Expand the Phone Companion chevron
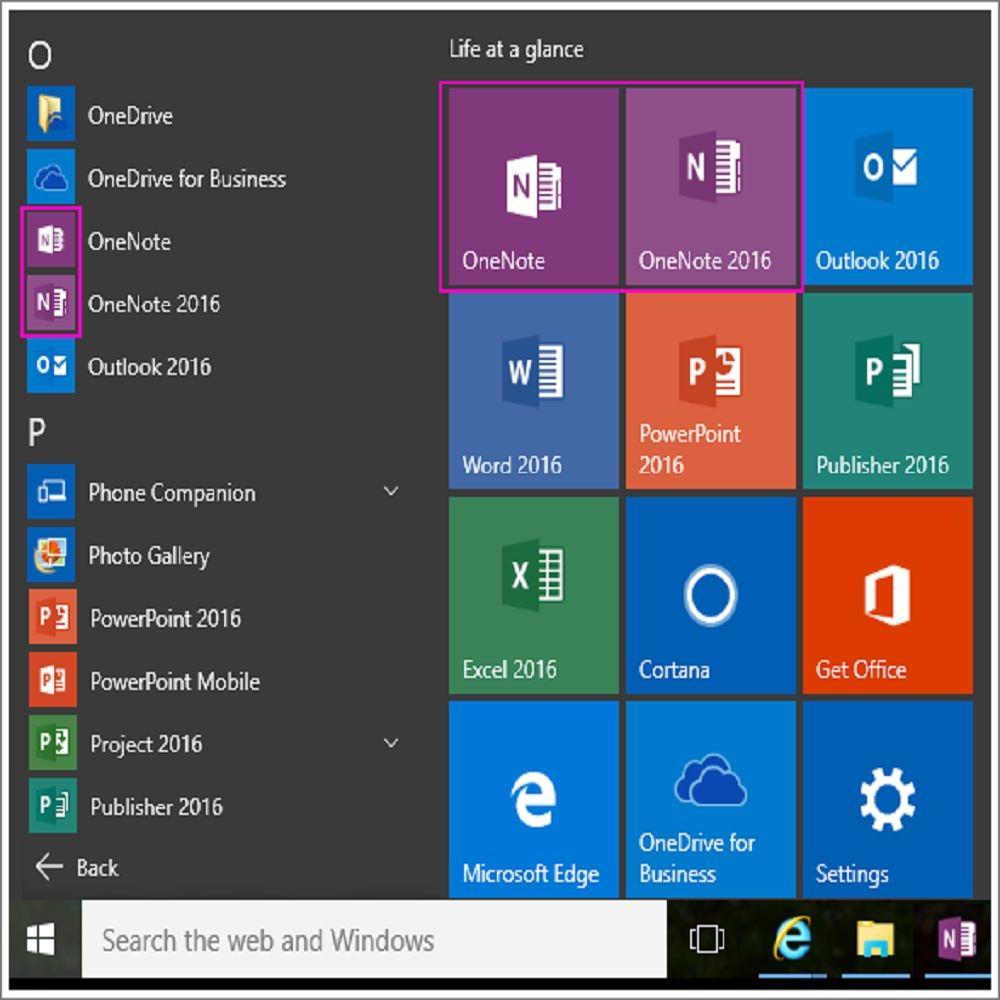1000x1000 pixels. (x=391, y=491)
